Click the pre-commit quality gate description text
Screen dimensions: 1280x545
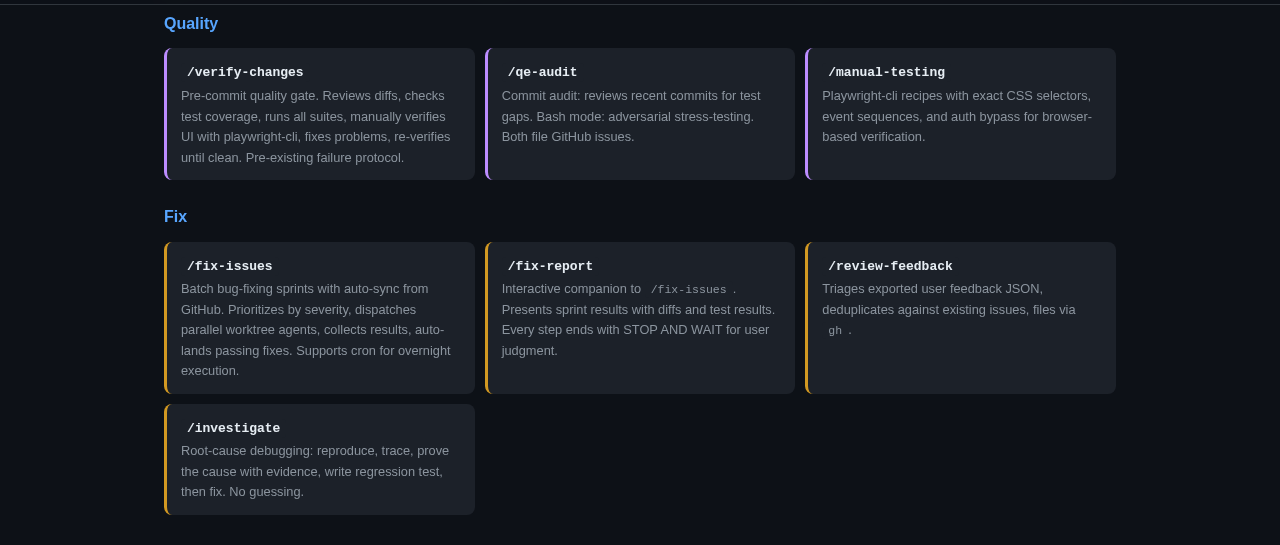[315, 127]
